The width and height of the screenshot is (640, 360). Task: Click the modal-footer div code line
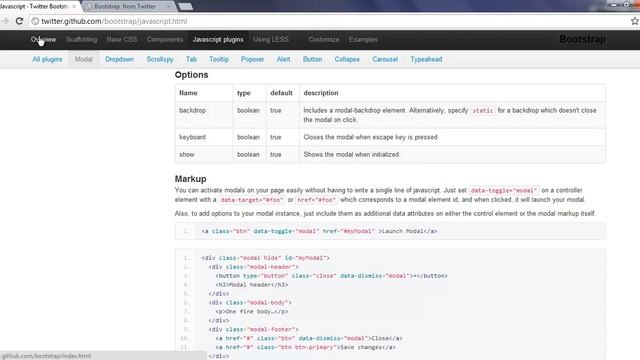pos(253,329)
